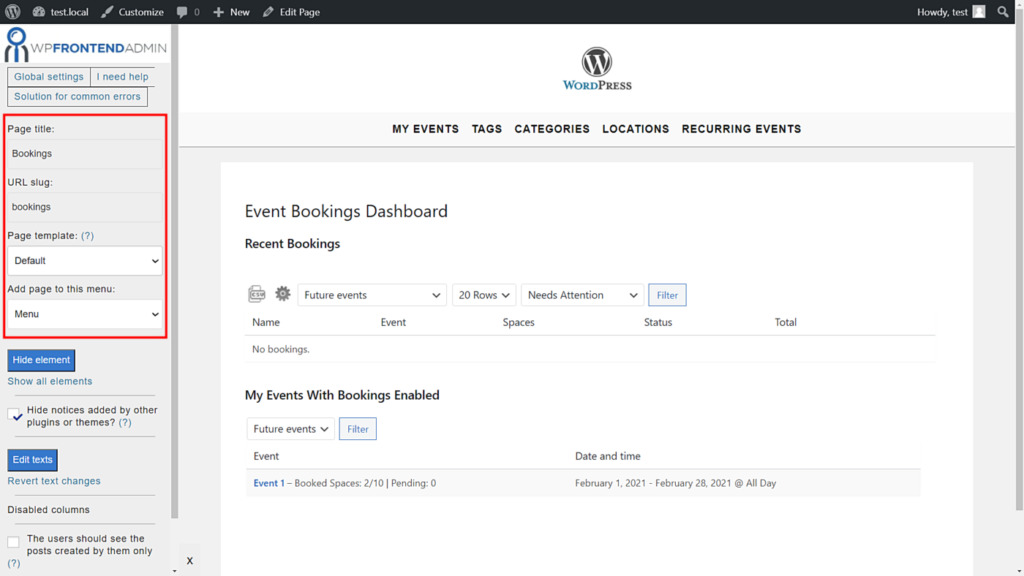
Task: Export recent bookings to CSV
Action: pyautogui.click(x=256, y=294)
